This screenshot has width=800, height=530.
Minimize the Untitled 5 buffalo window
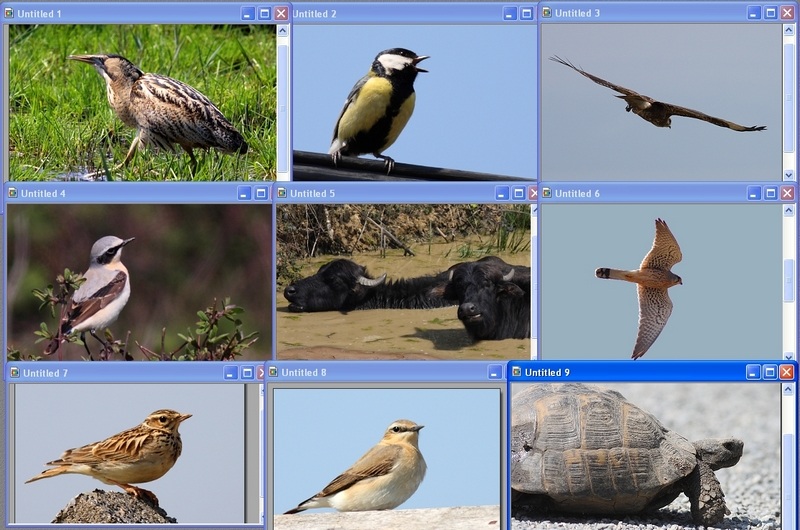click(x=502, y=193)
